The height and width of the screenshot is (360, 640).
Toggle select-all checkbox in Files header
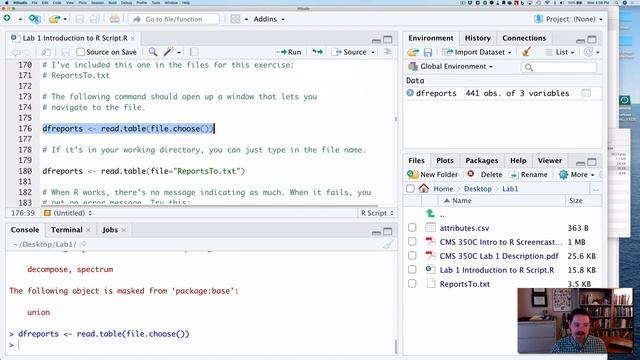pos(410,189)
